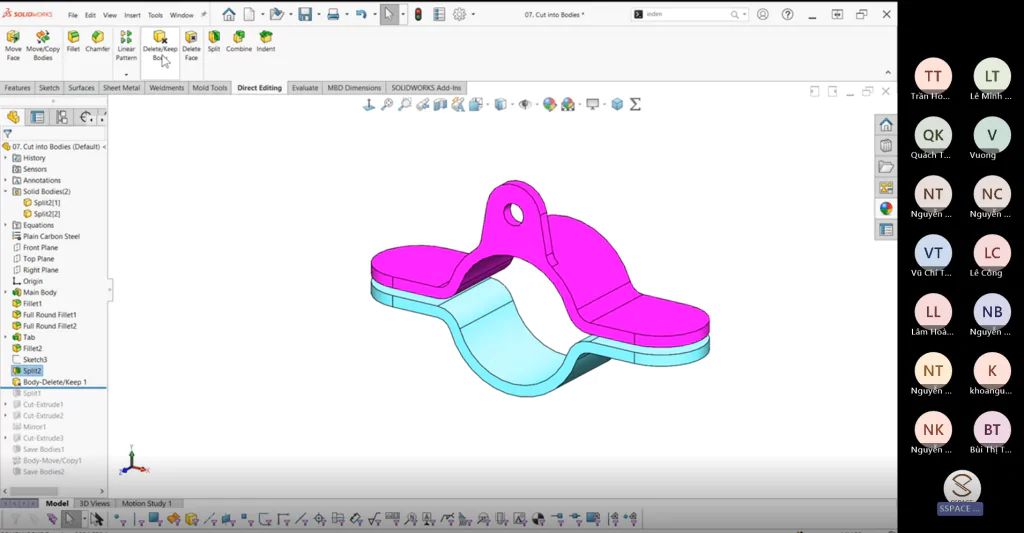Viewport: 1024px width, 533px height.
Task: Create a New document
Action: tap(249, 14)
